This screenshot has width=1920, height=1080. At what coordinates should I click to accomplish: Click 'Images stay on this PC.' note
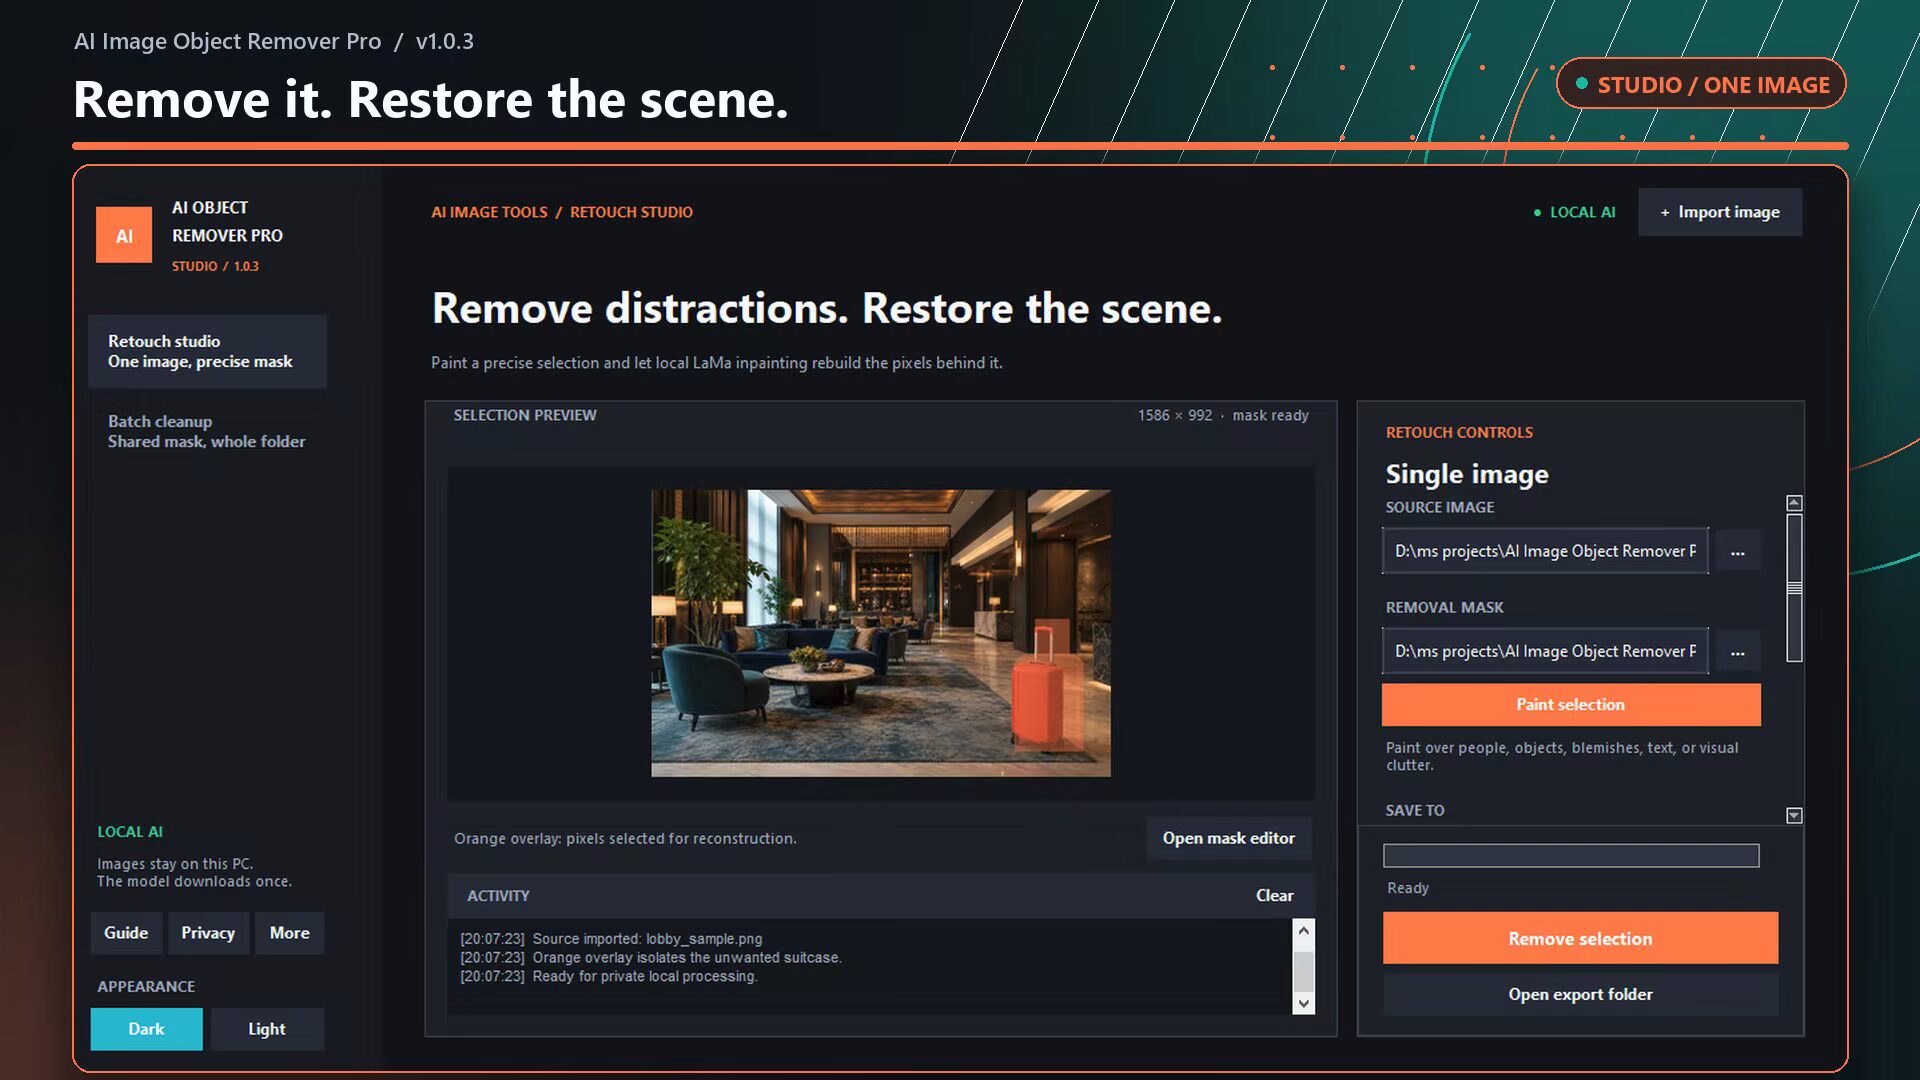[175, 864]
